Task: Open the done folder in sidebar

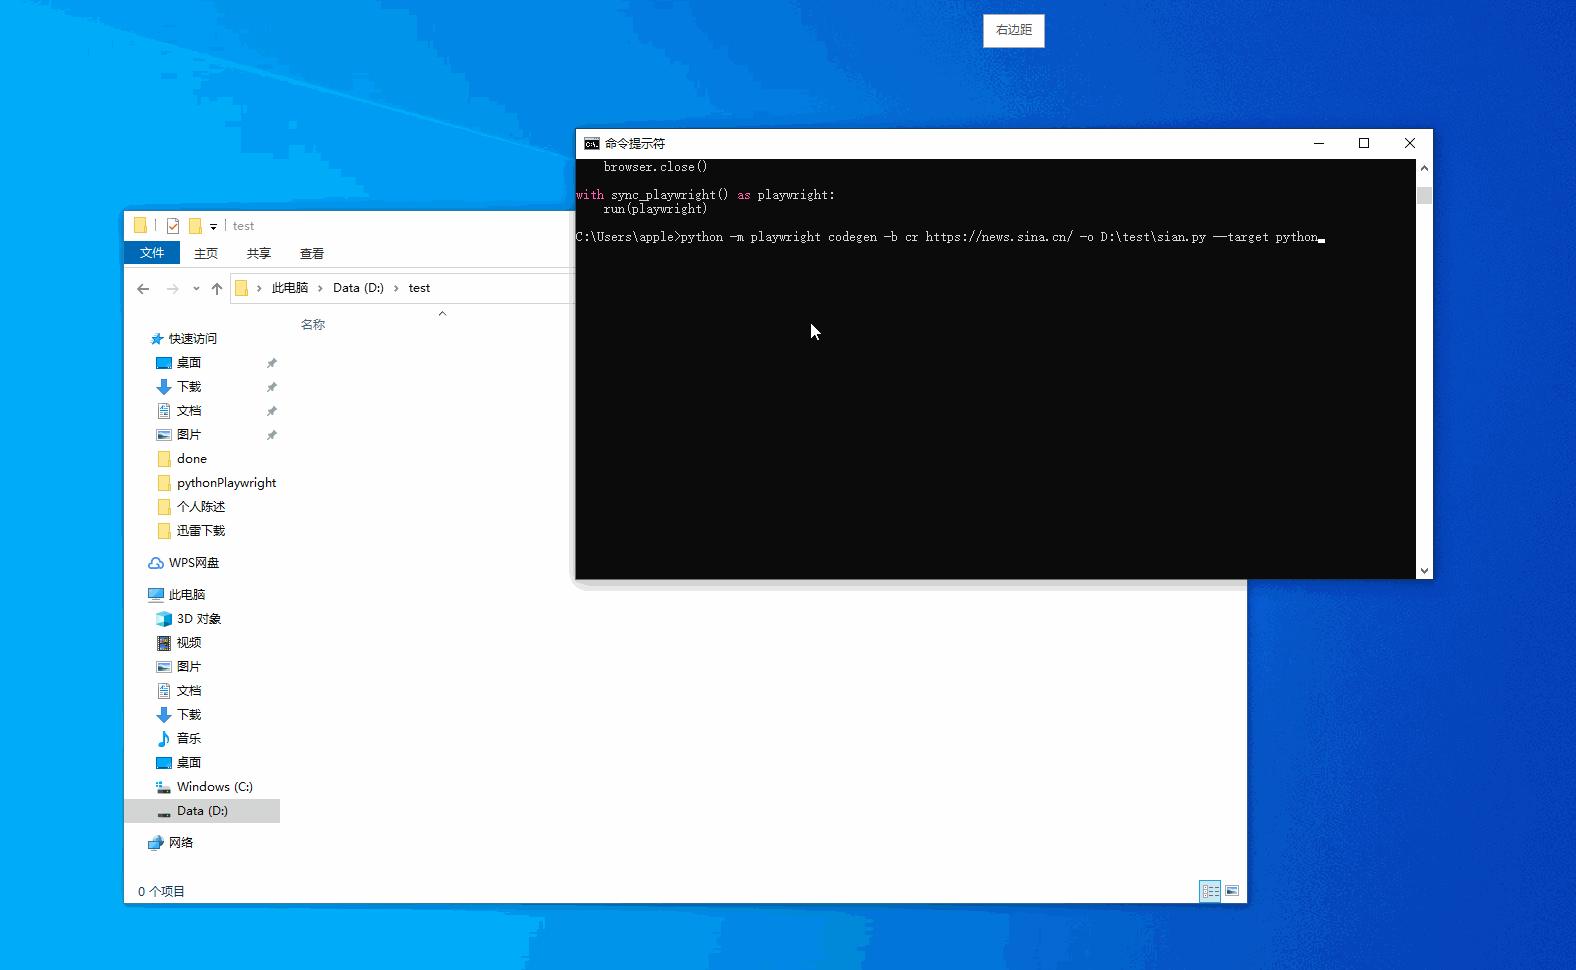Action: coord(192,459)
